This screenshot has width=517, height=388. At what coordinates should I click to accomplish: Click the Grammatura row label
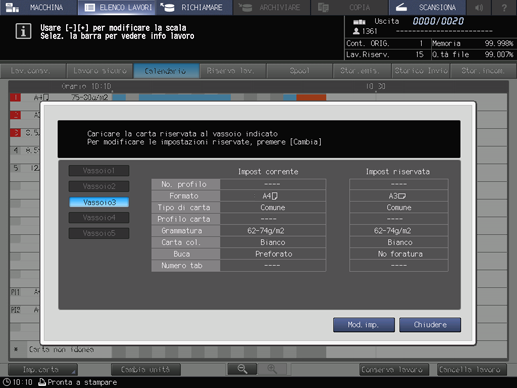186,231
